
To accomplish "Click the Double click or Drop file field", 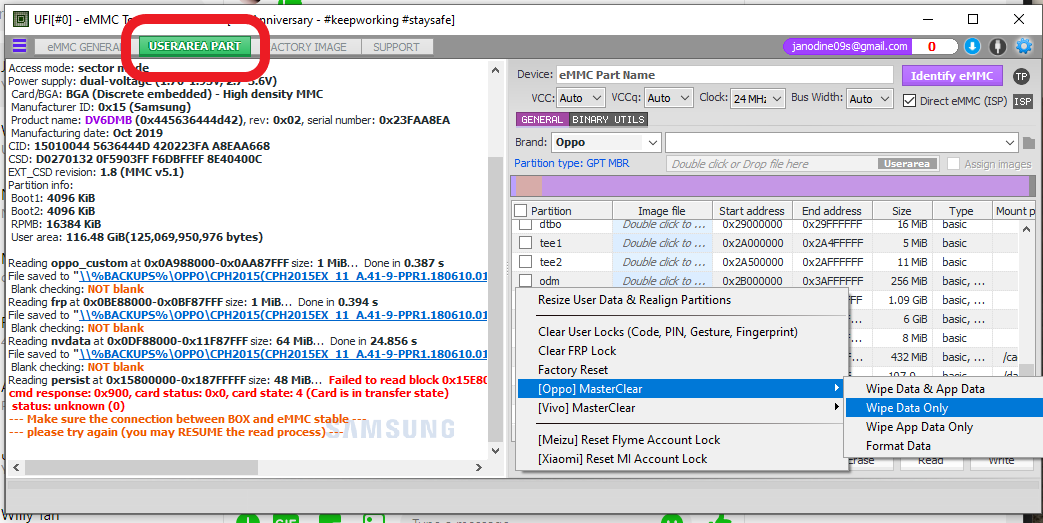I will pyautogui.click(x=805, y=164).
